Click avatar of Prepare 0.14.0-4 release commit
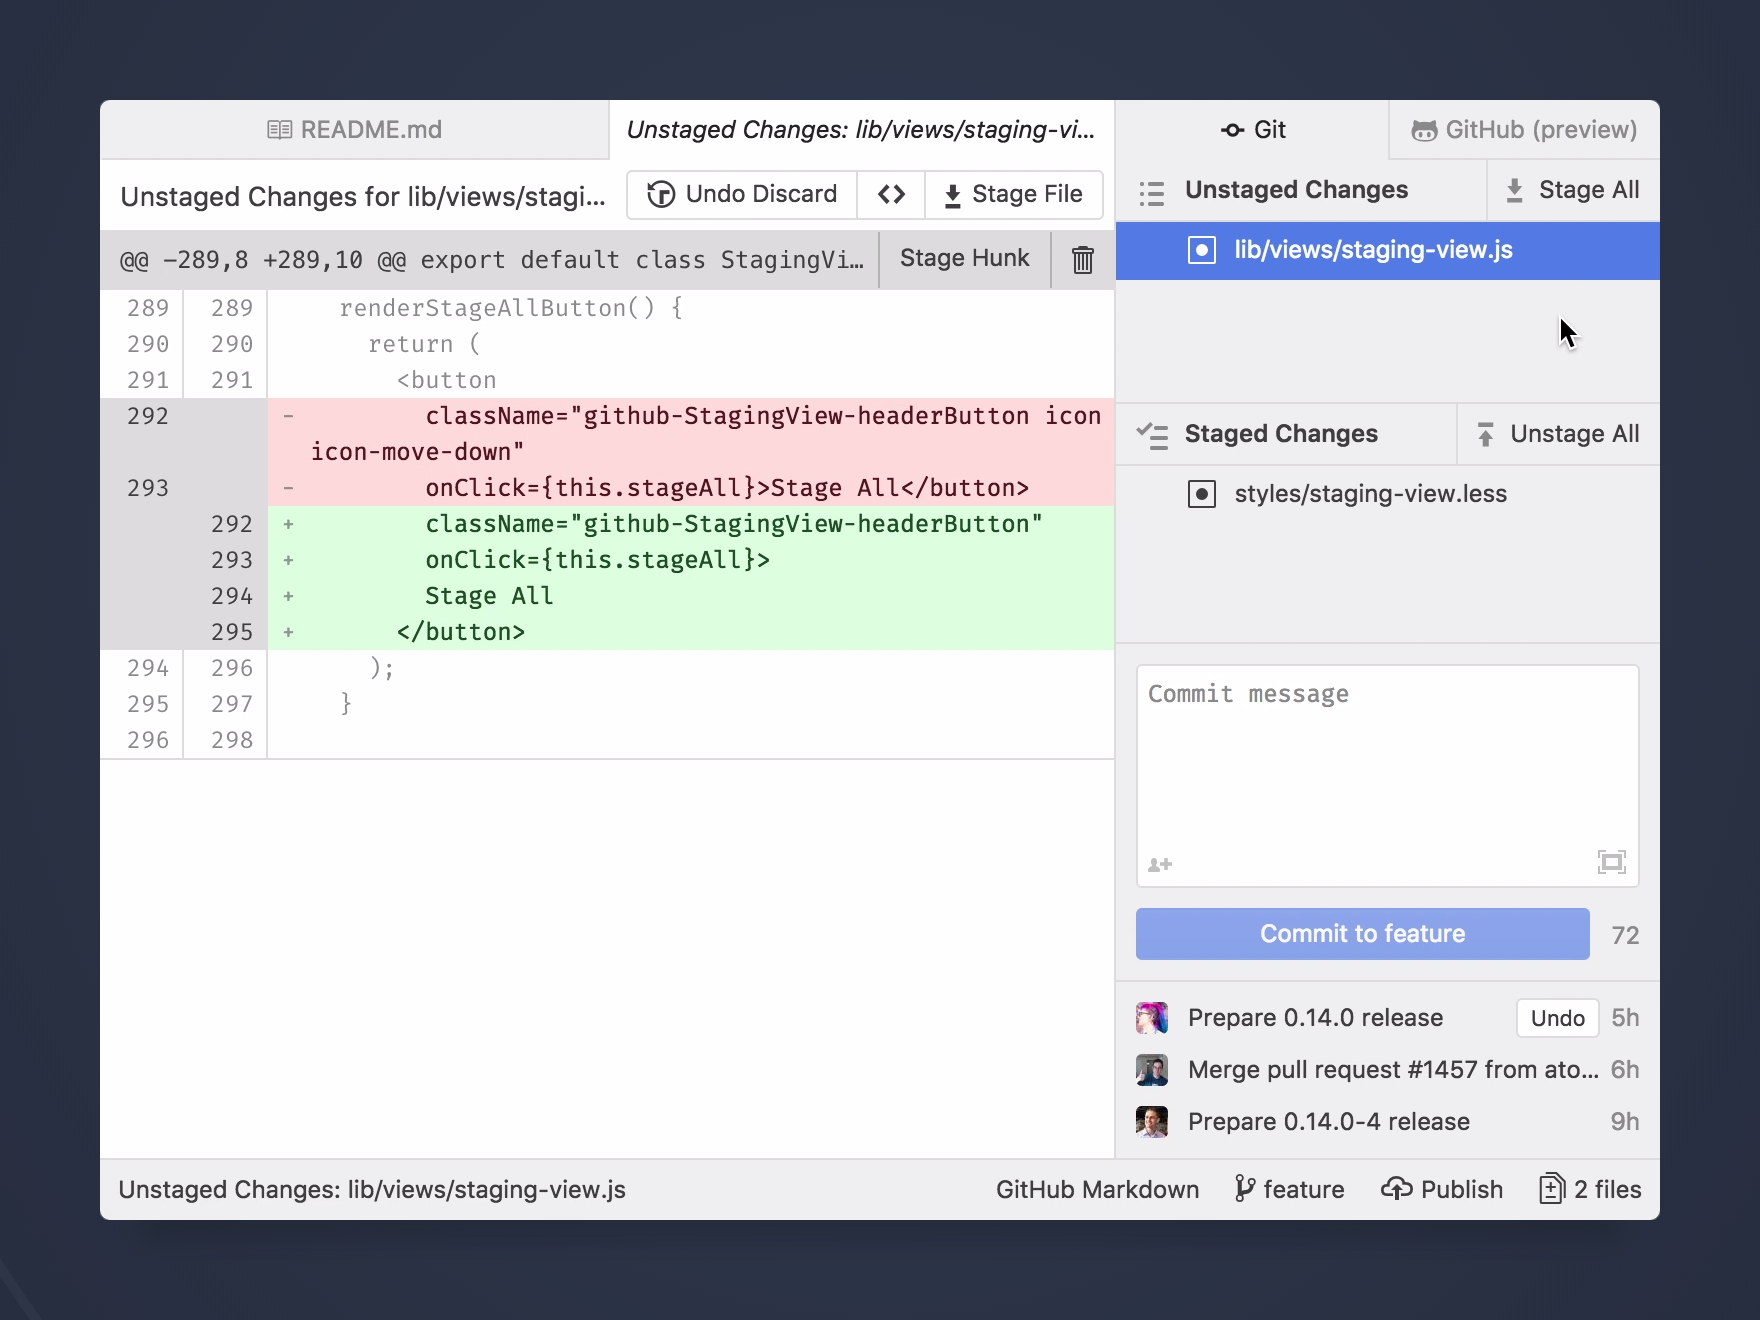The width and height of the screenshot is (1760, 1320). (1152, 1122)
